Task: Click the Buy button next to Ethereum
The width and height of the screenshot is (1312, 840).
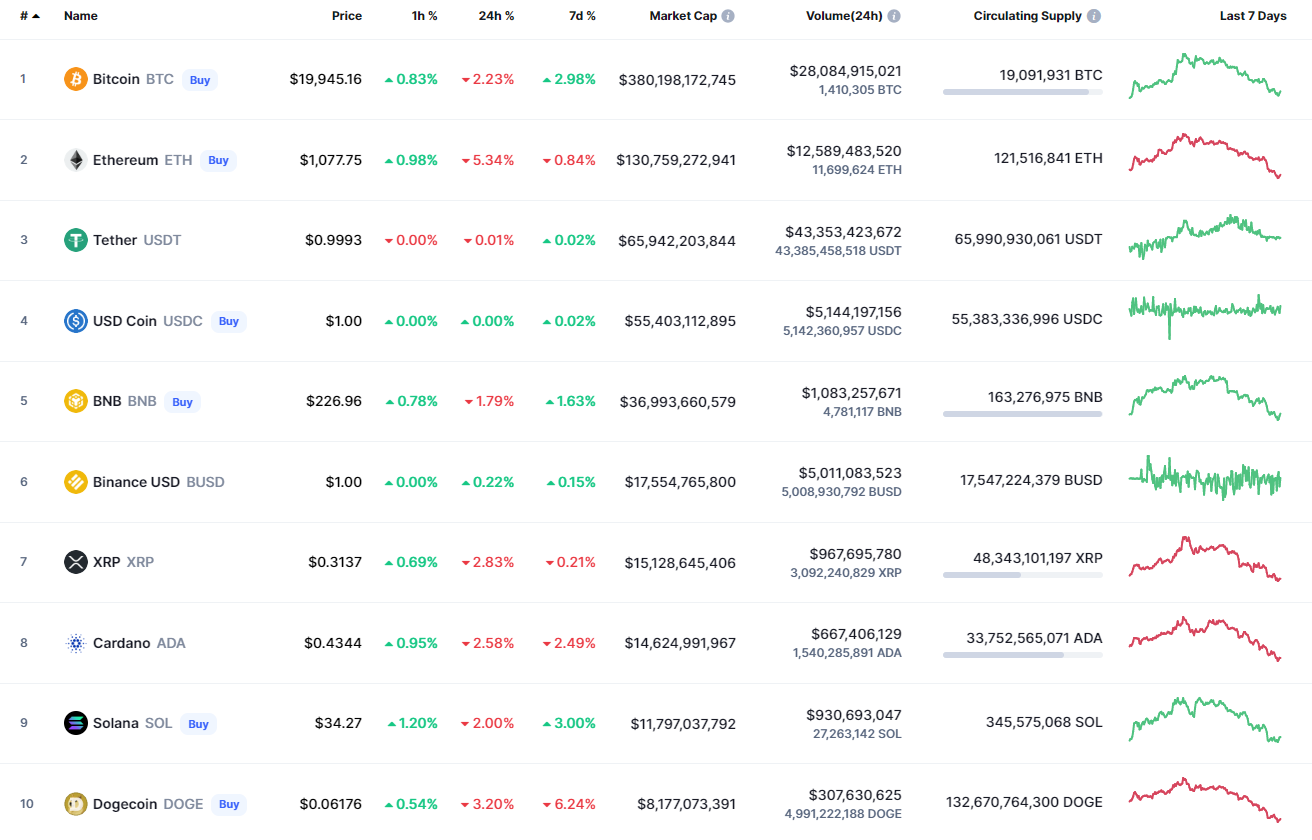Action: click(218, 160)
